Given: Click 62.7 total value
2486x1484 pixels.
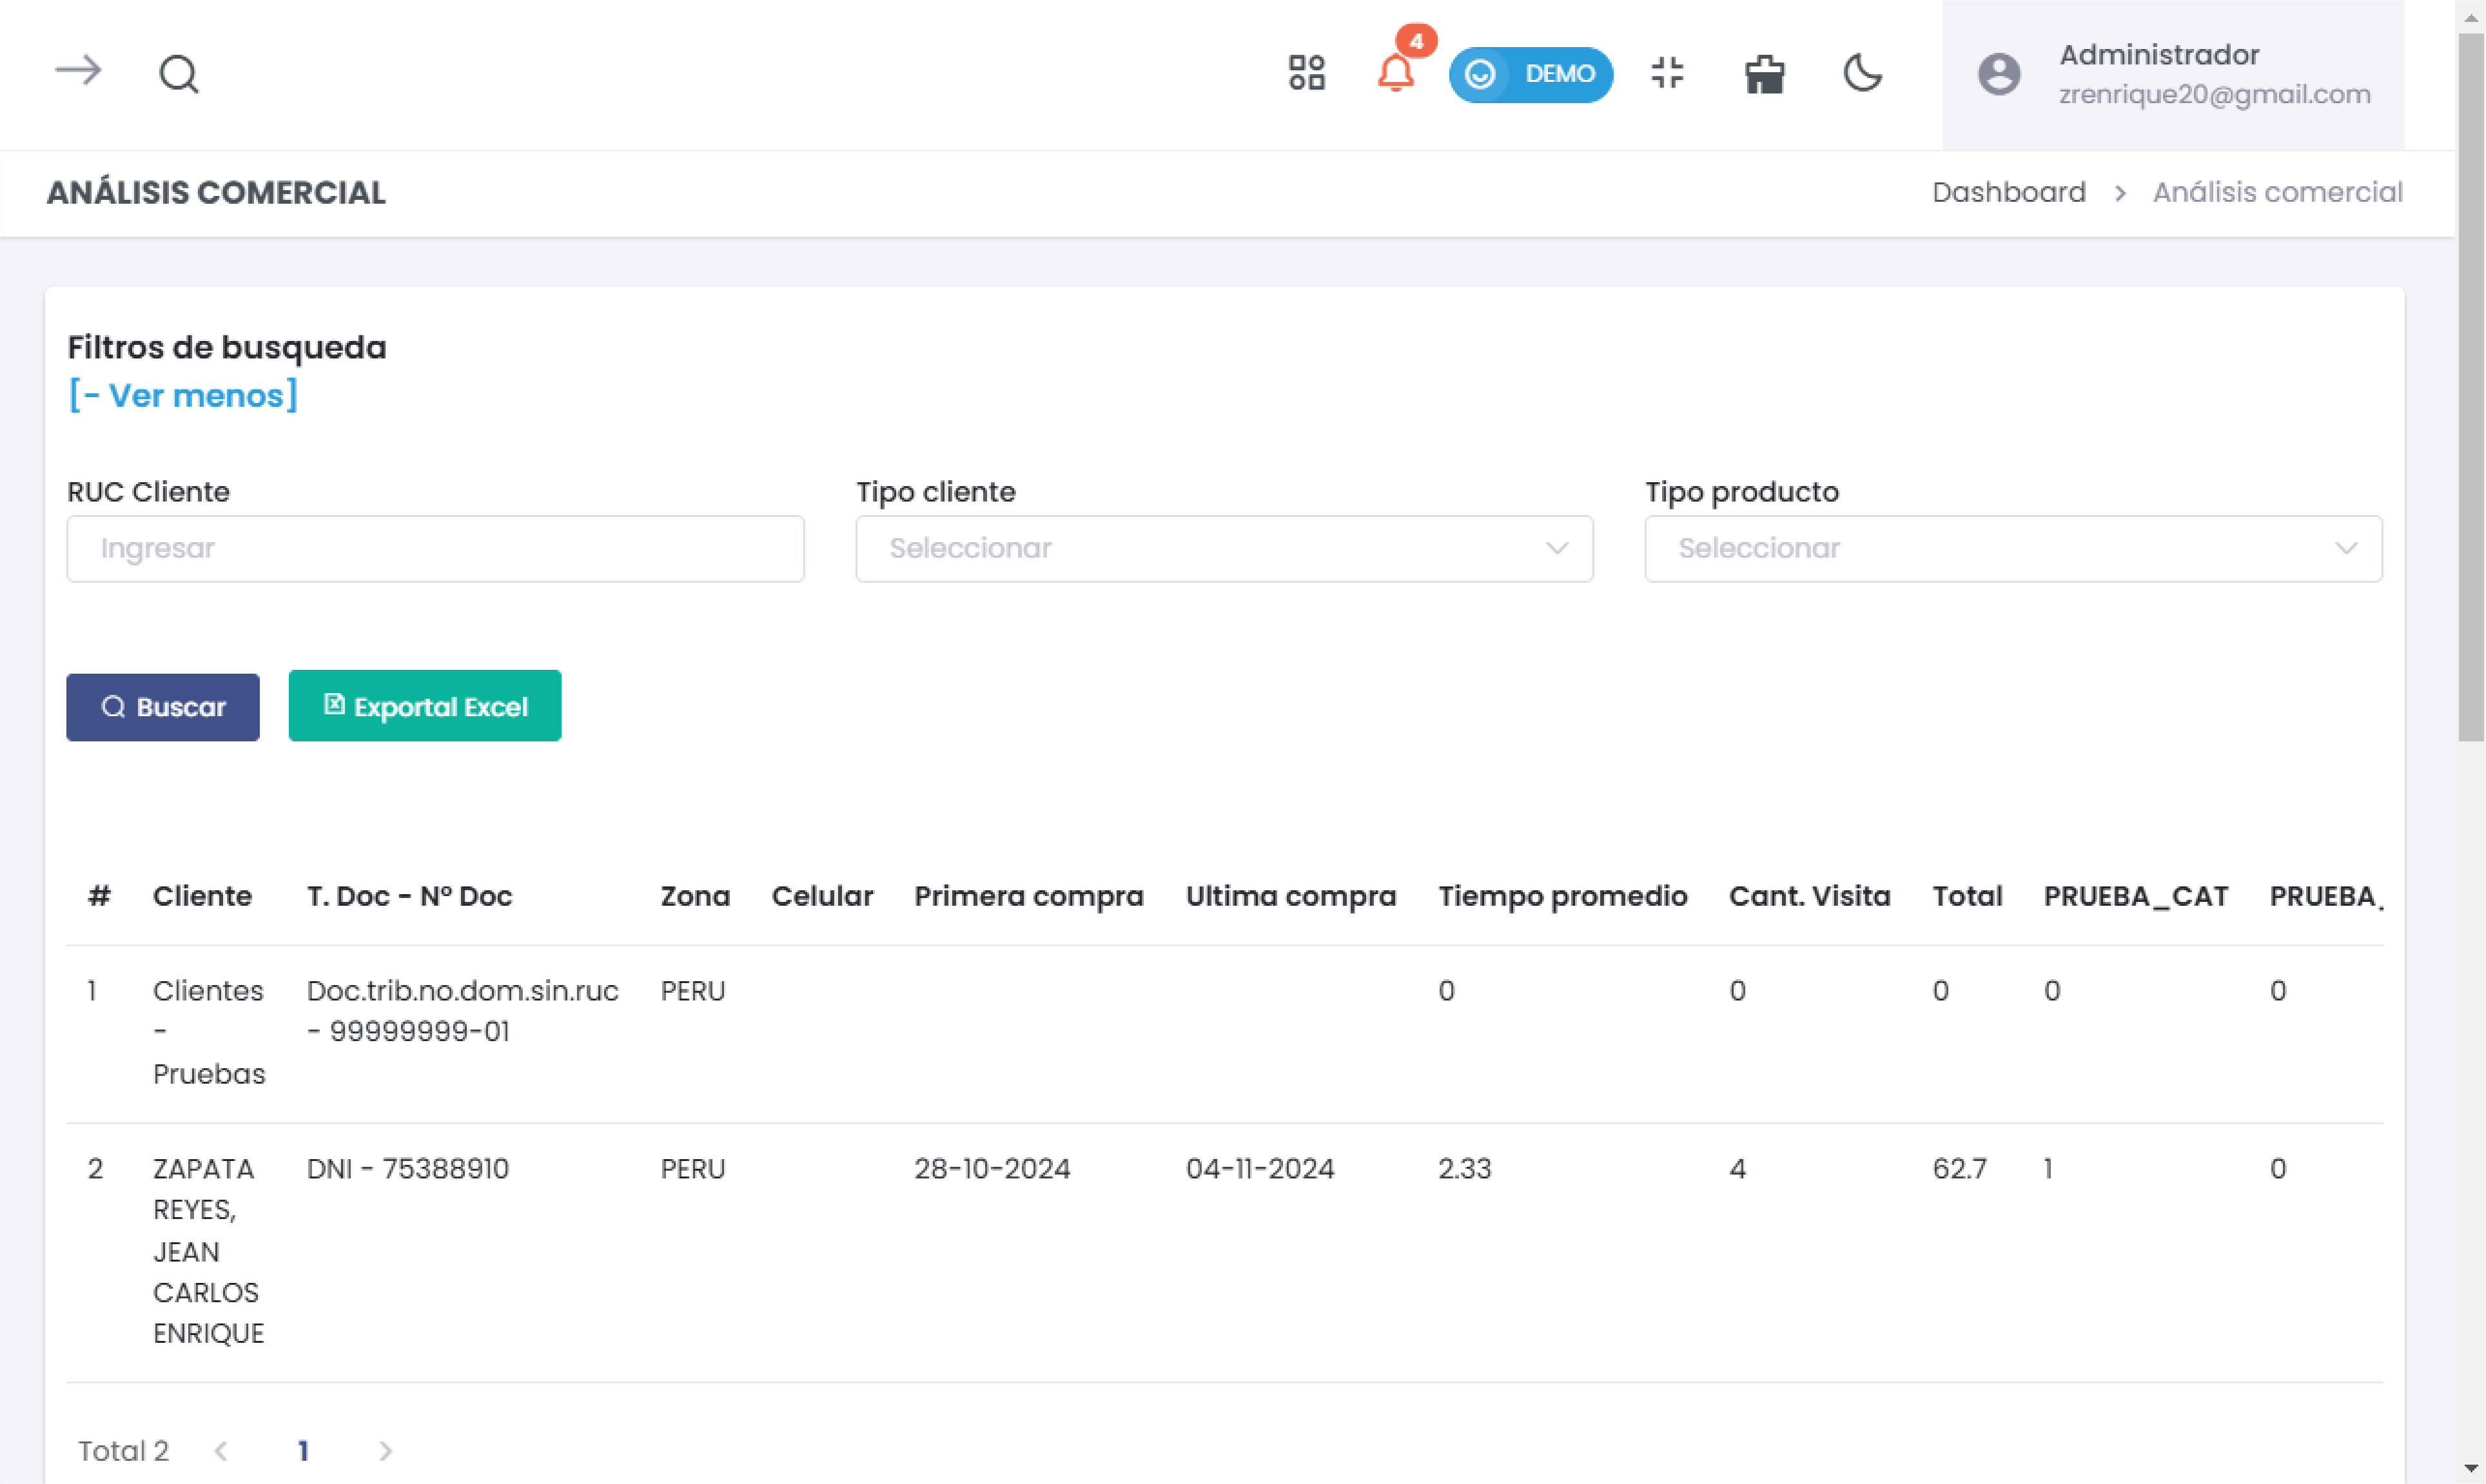Looking at the screenshot, I should [1960, 1168].
